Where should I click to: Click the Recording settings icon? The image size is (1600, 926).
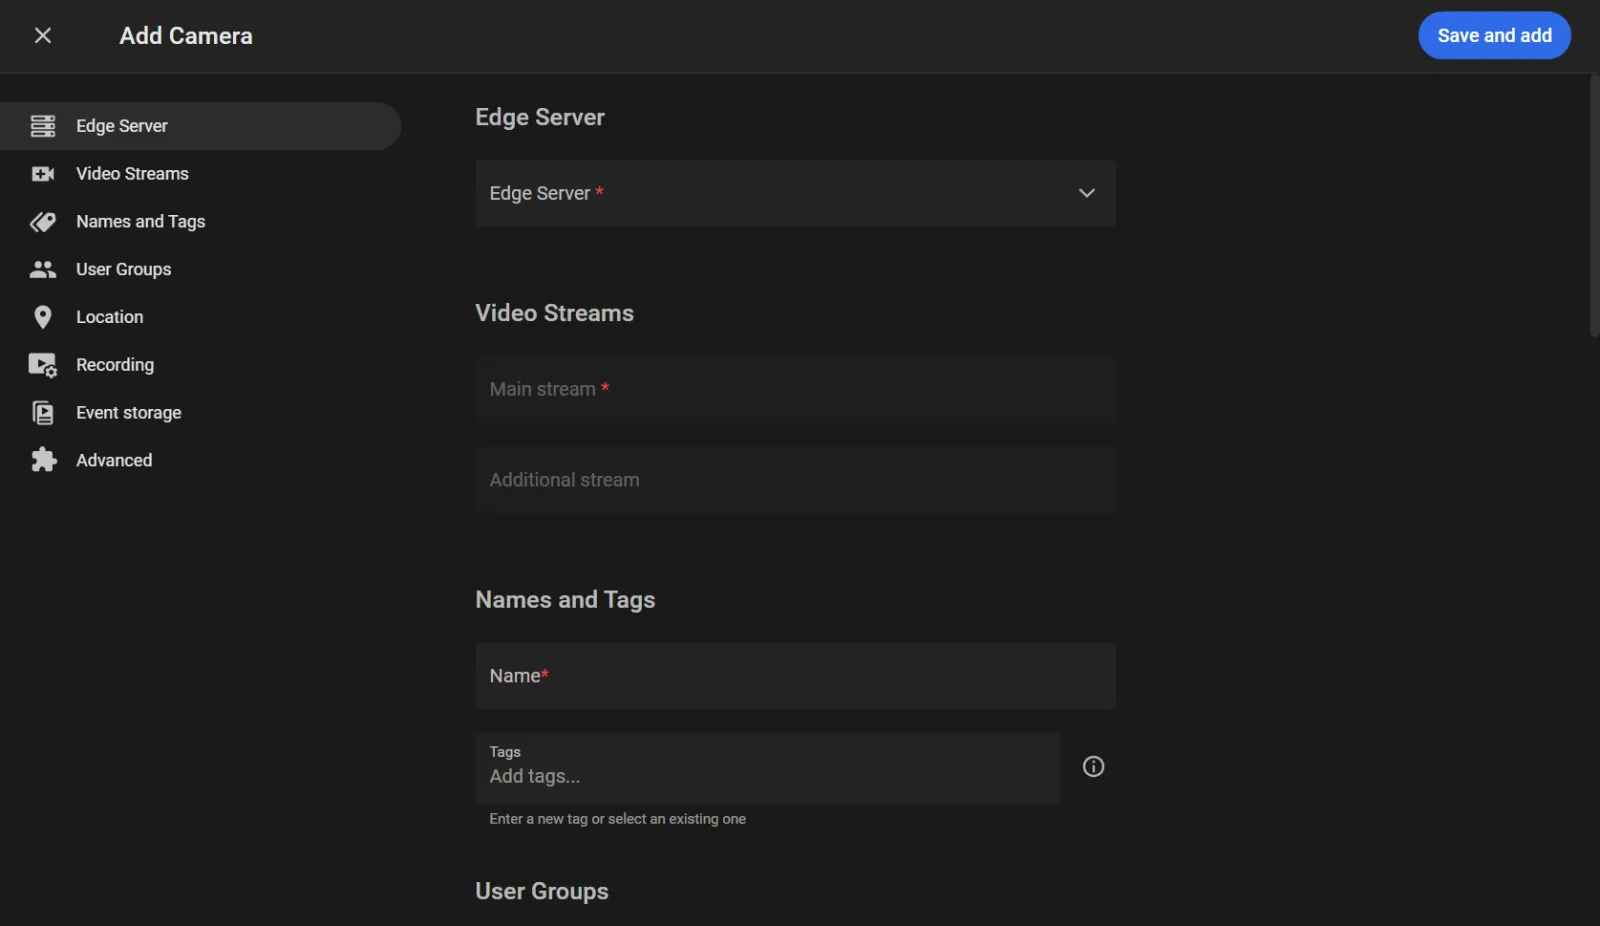tap(43, 365)
